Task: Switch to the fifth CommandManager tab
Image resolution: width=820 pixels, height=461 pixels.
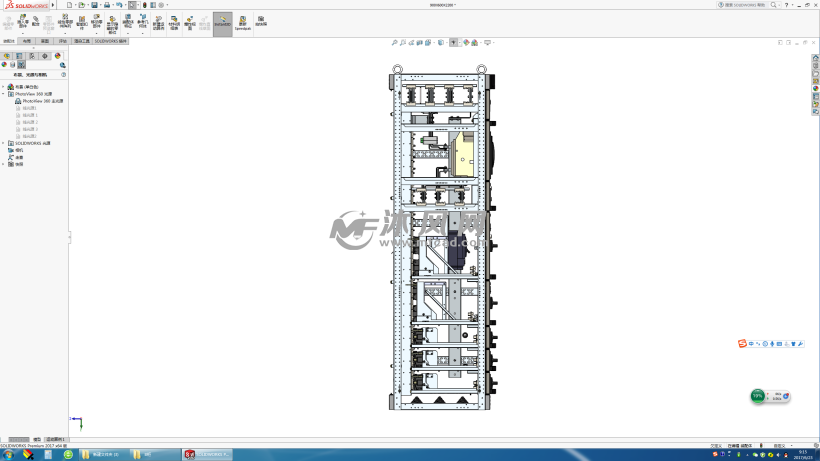Action: [x=82, y=41]
